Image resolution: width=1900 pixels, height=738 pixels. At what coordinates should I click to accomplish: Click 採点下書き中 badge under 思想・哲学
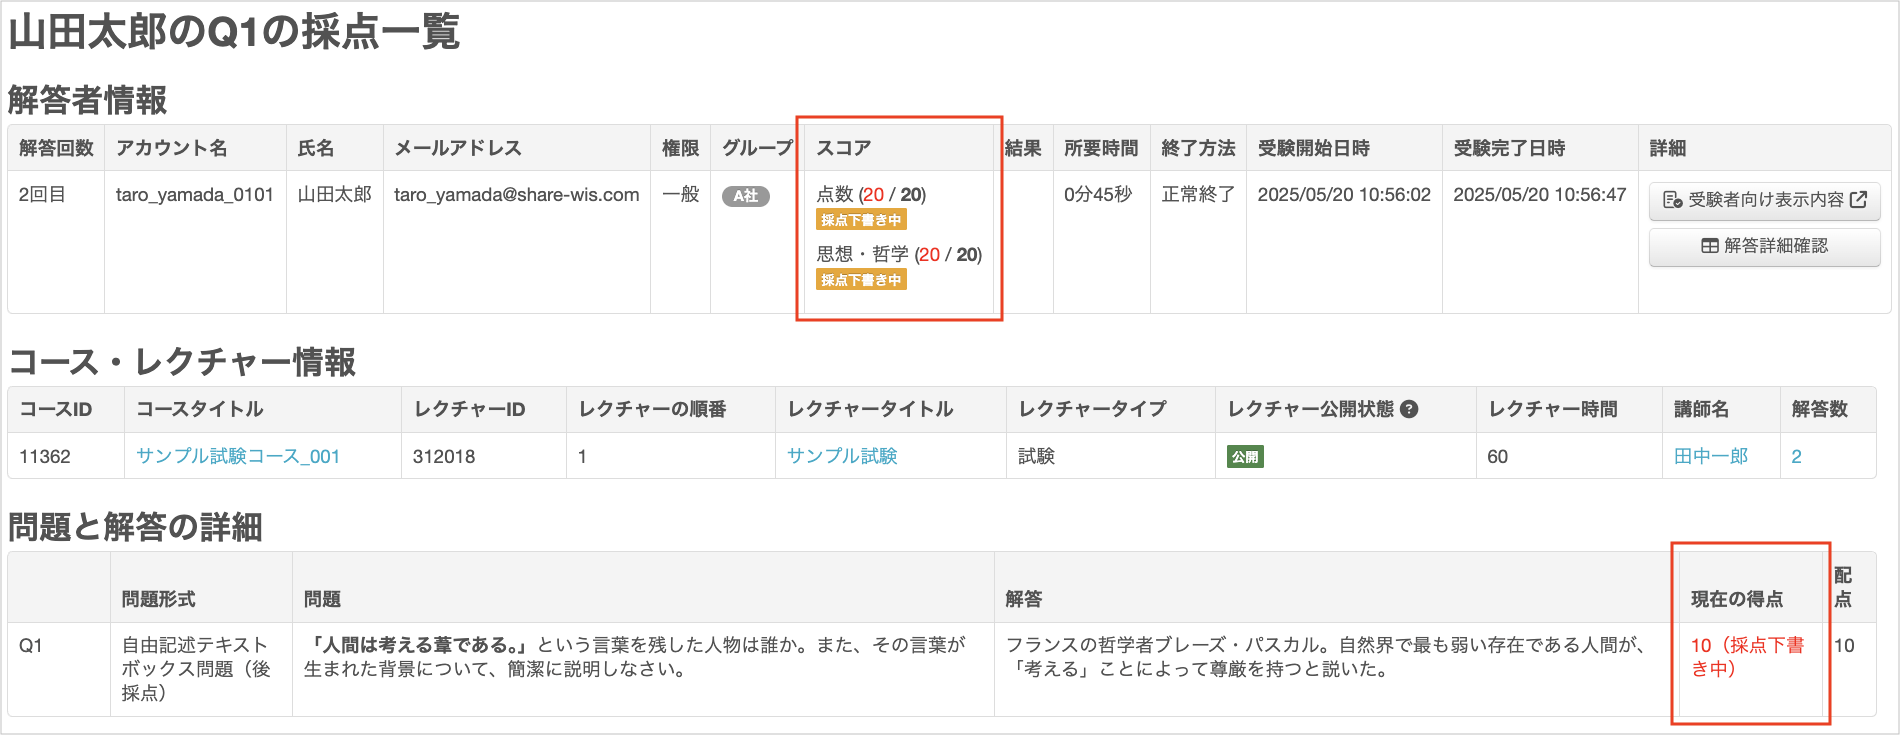pos(861,280)
